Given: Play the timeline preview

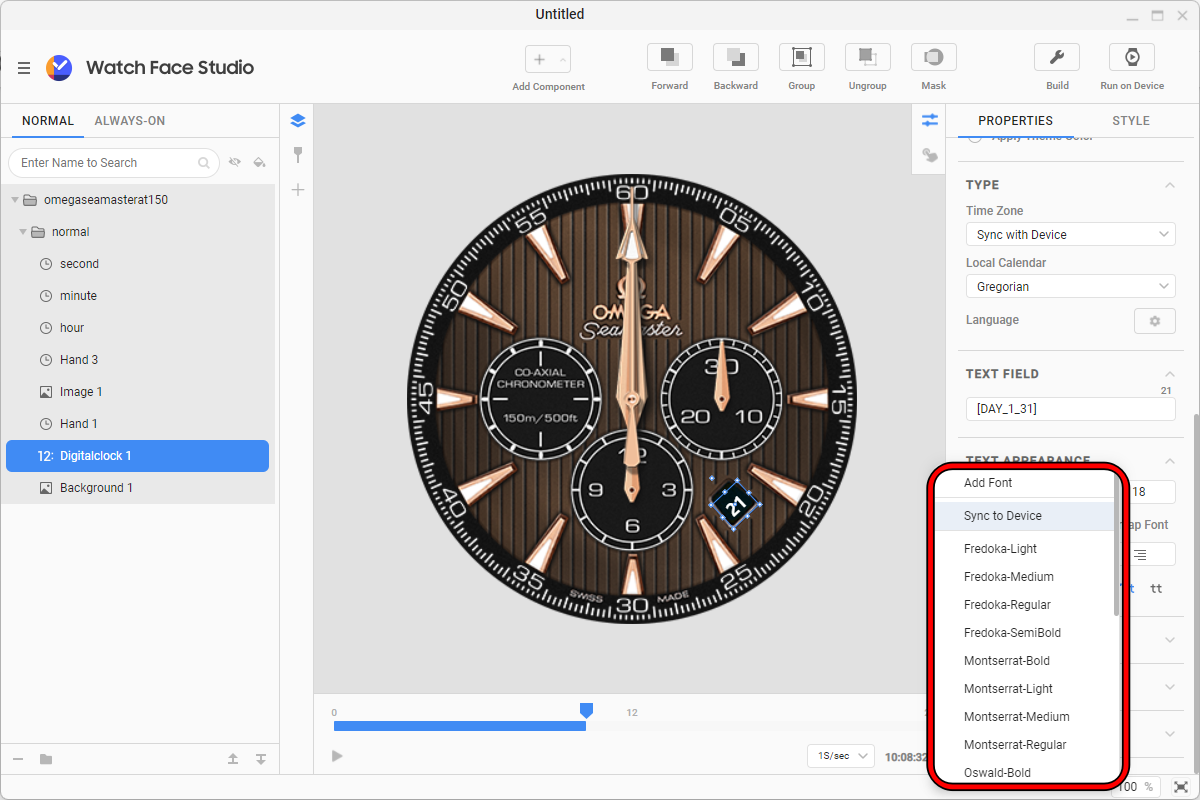Looking at the screenshot, I should (337, 756).
